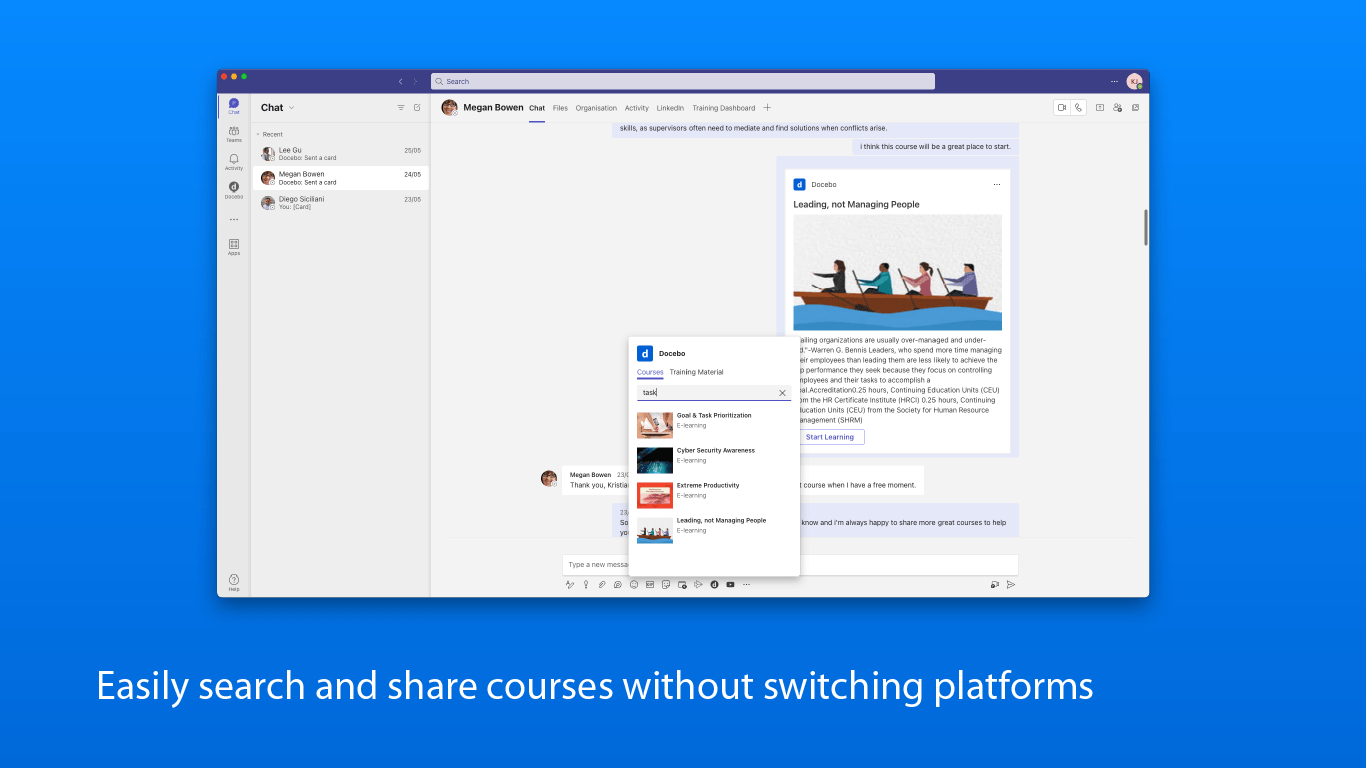Screen dimensions: 1366x768
Task: Open Settings and more in title bar
Action: click(1114, 81)
